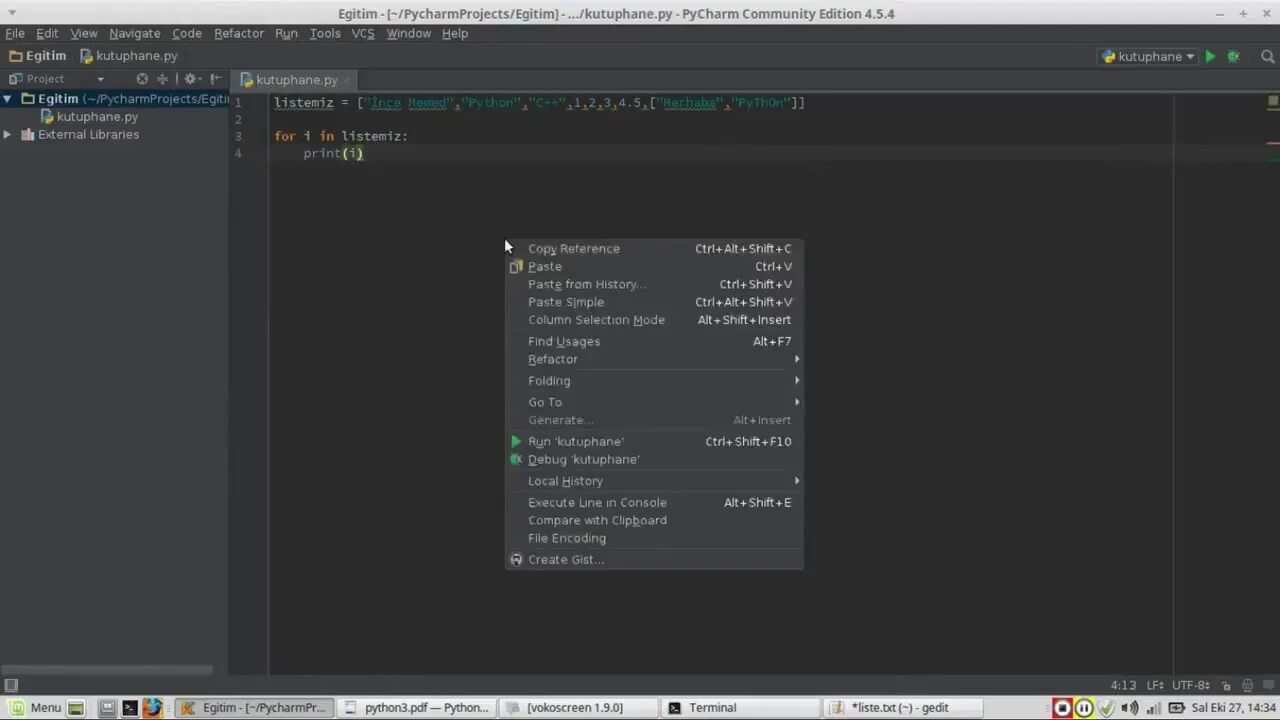Screen dimensions: 1280x720
Task: Expand Go To submenu in context menu
Action: click(x=654, y=403)
